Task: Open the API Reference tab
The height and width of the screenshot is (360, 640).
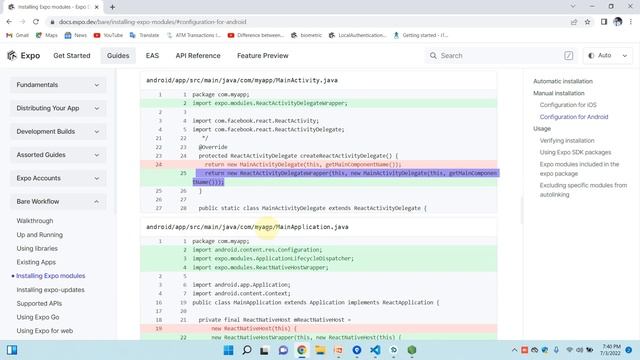Action: tap(198, 56)
